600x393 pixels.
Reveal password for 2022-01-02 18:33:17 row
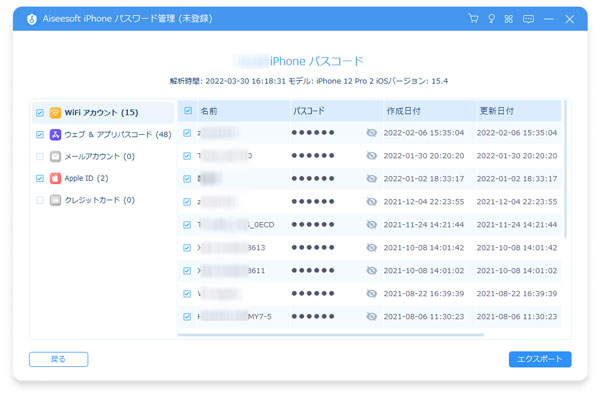click(x=371, y=178)
